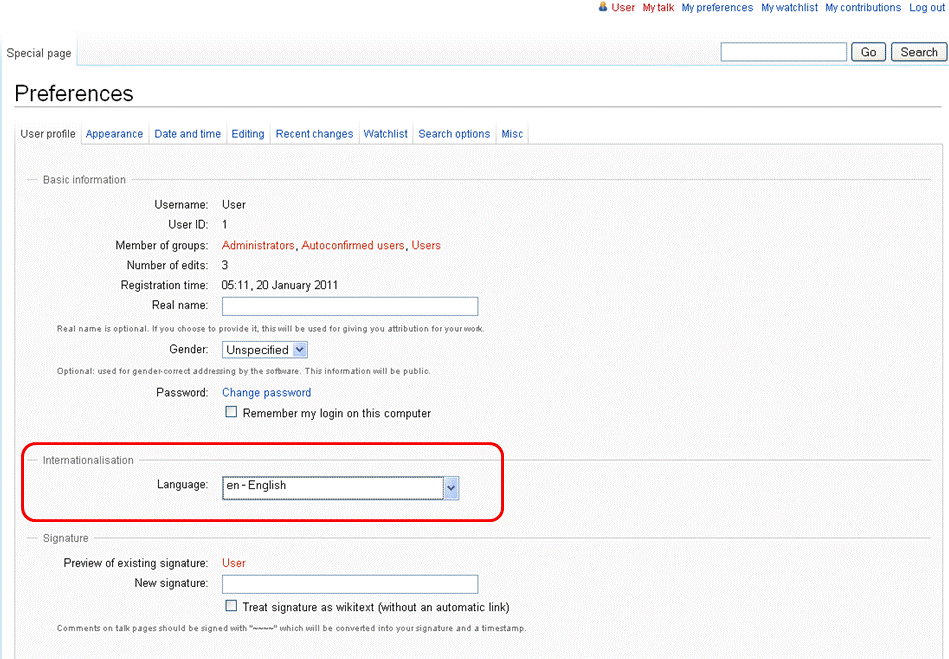The image size is (949, 659).
Task: Click Log out in the top bar
Action: (926, 7)
